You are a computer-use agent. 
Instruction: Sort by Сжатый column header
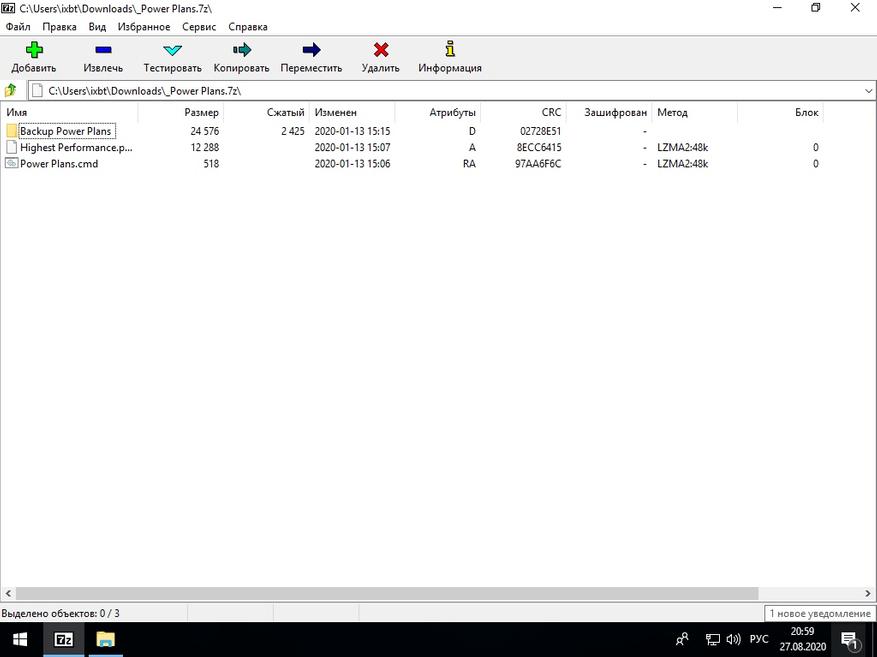[266, 112]
